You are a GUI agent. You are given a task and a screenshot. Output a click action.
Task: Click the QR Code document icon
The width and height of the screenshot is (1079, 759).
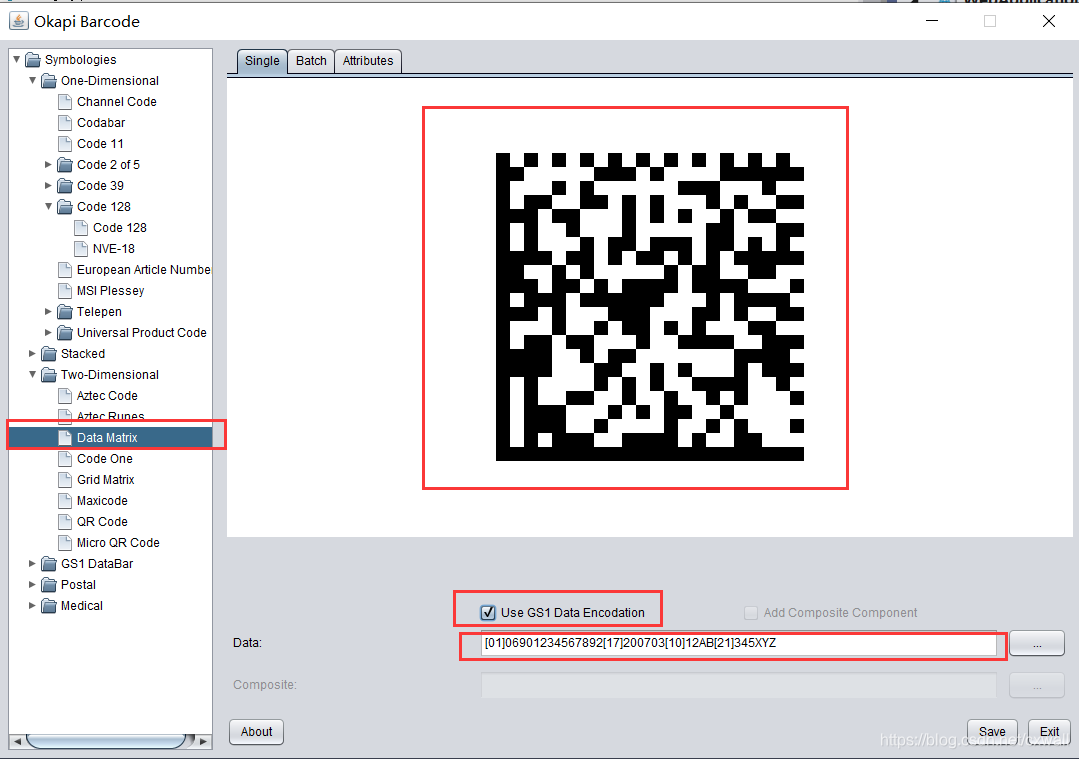pos(65,522)
